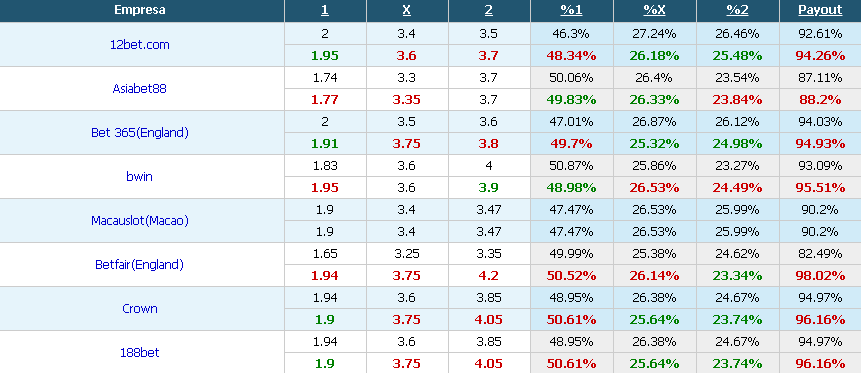This screenshot has height=373, width=861.
Task: Click the Empresa column header
Action: (139, 10)
